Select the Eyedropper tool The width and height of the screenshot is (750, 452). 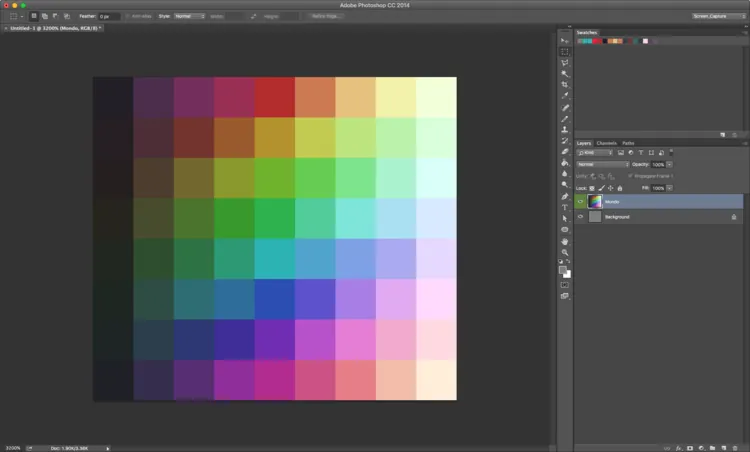pos(565,96)
